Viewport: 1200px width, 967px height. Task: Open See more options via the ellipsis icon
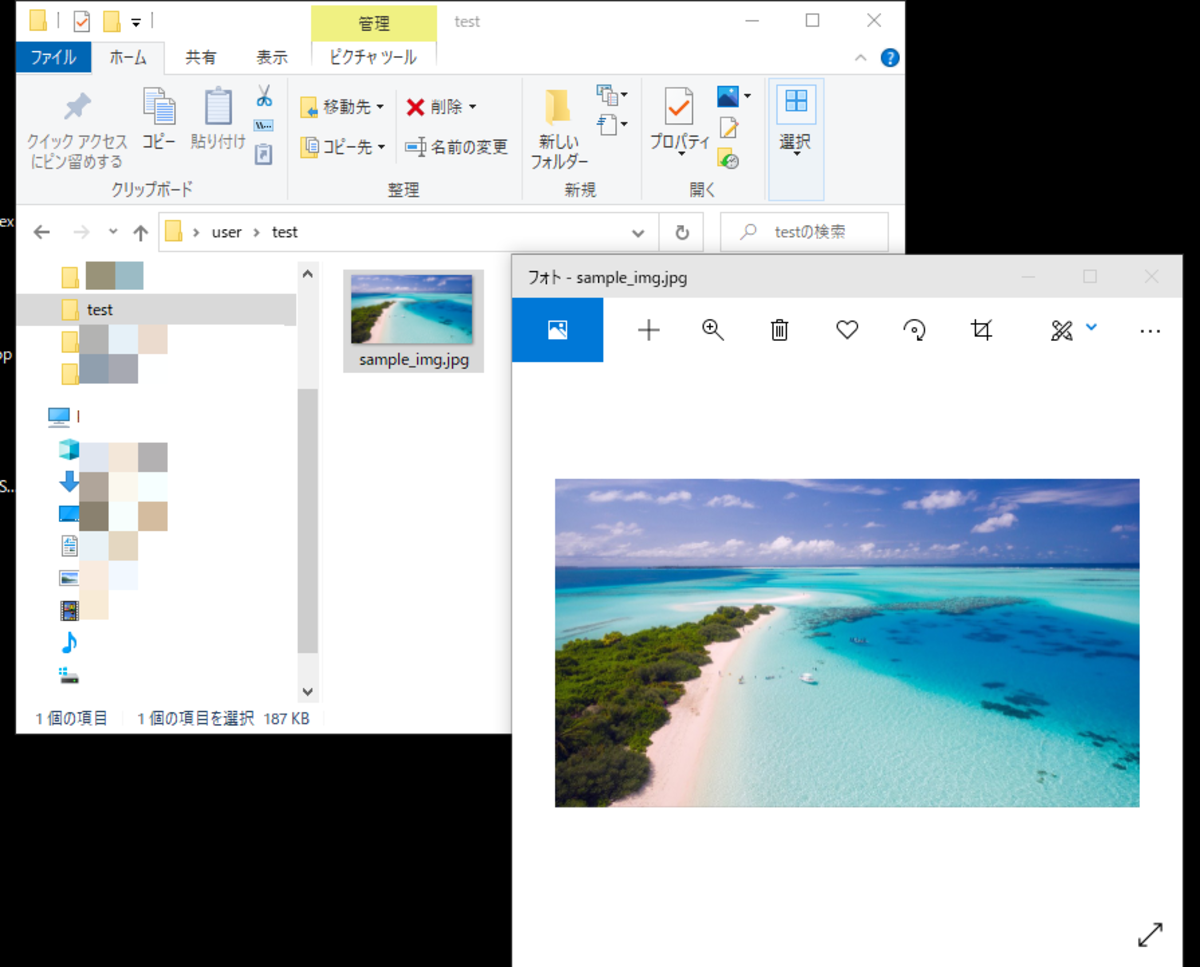point(1150,331)
